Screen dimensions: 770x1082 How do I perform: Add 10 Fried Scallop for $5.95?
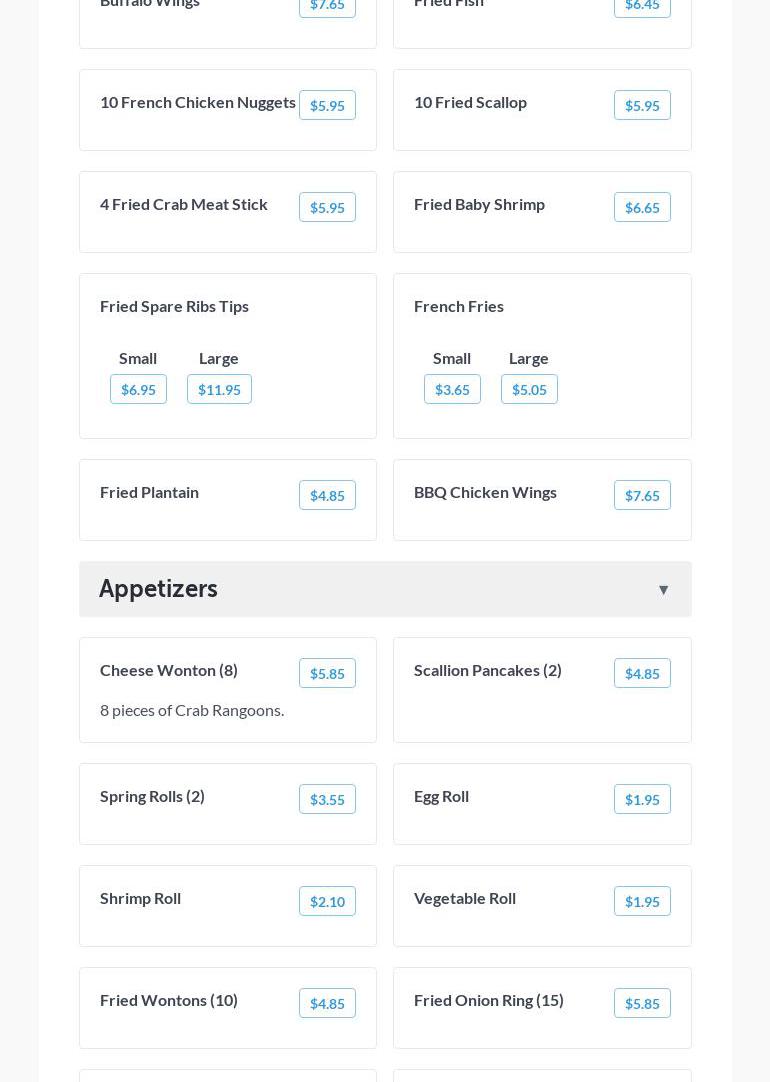(642, 106)
